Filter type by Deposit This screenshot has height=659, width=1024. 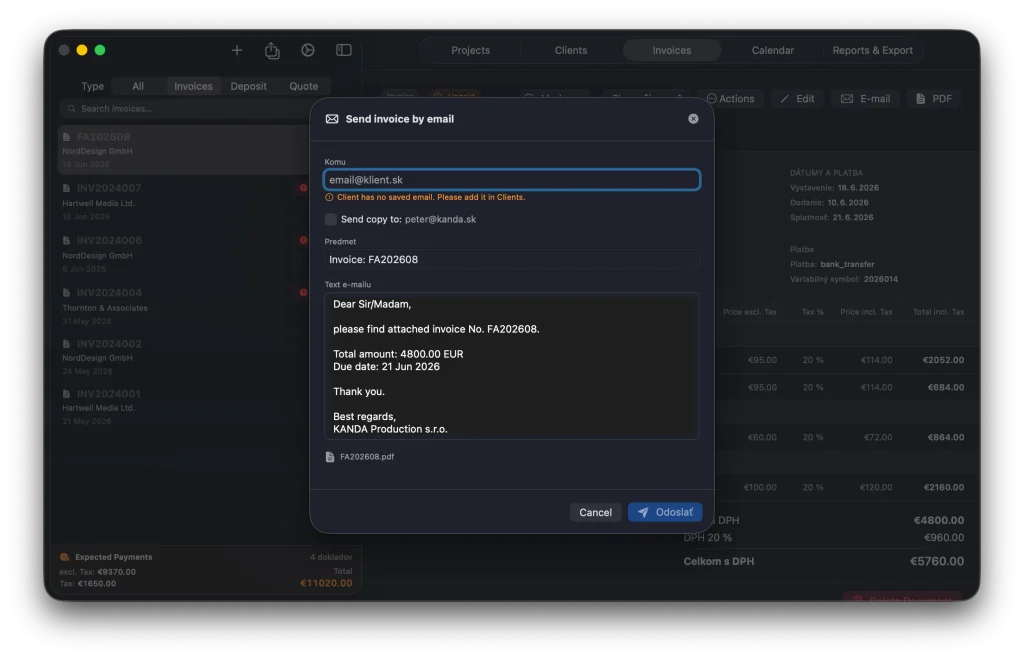point(248,86)
